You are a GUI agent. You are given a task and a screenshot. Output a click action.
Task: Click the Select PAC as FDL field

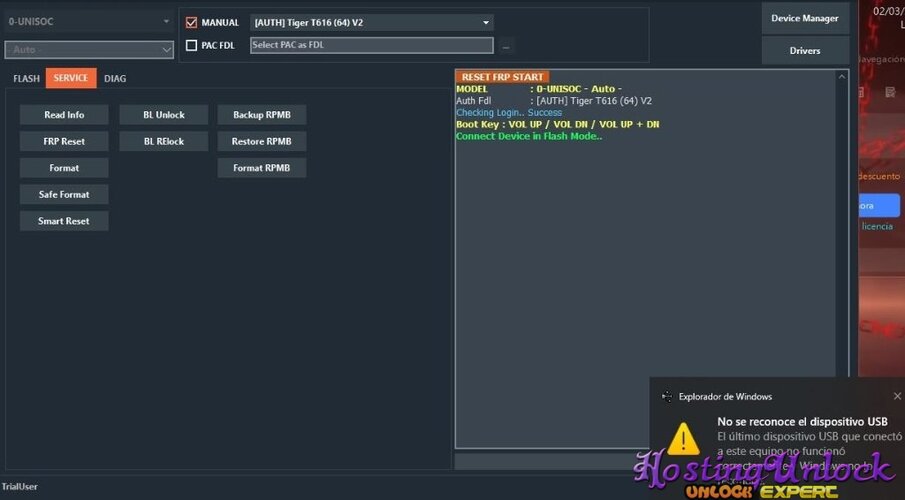coord(372,45)
